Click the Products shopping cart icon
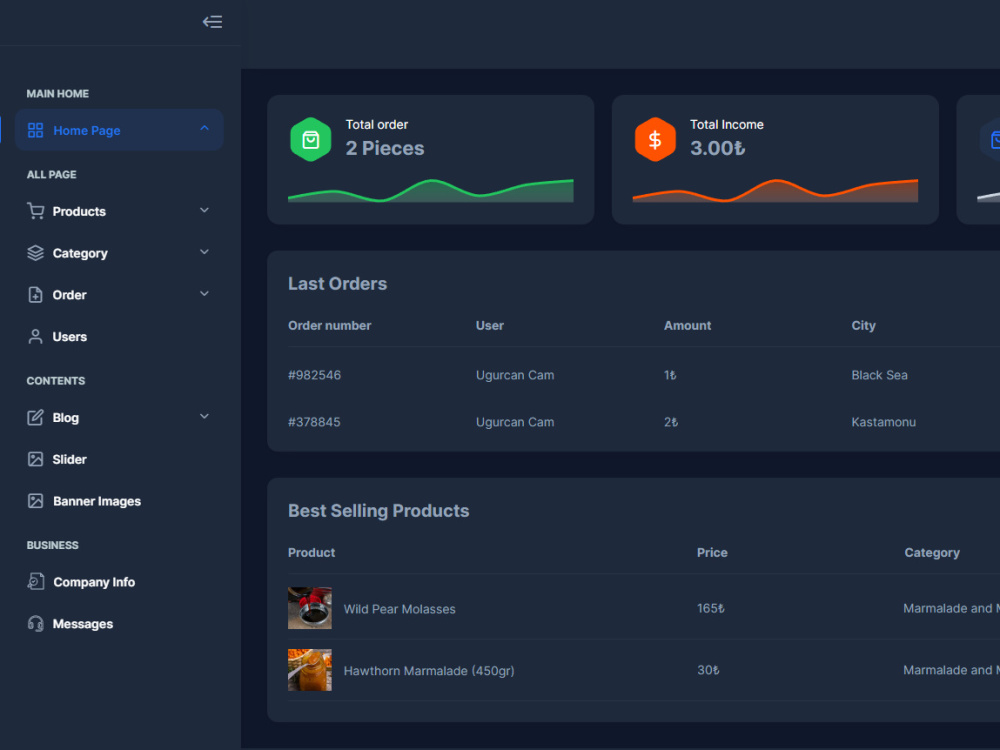Screen dimensions: 1000x750 pos(36,210)
